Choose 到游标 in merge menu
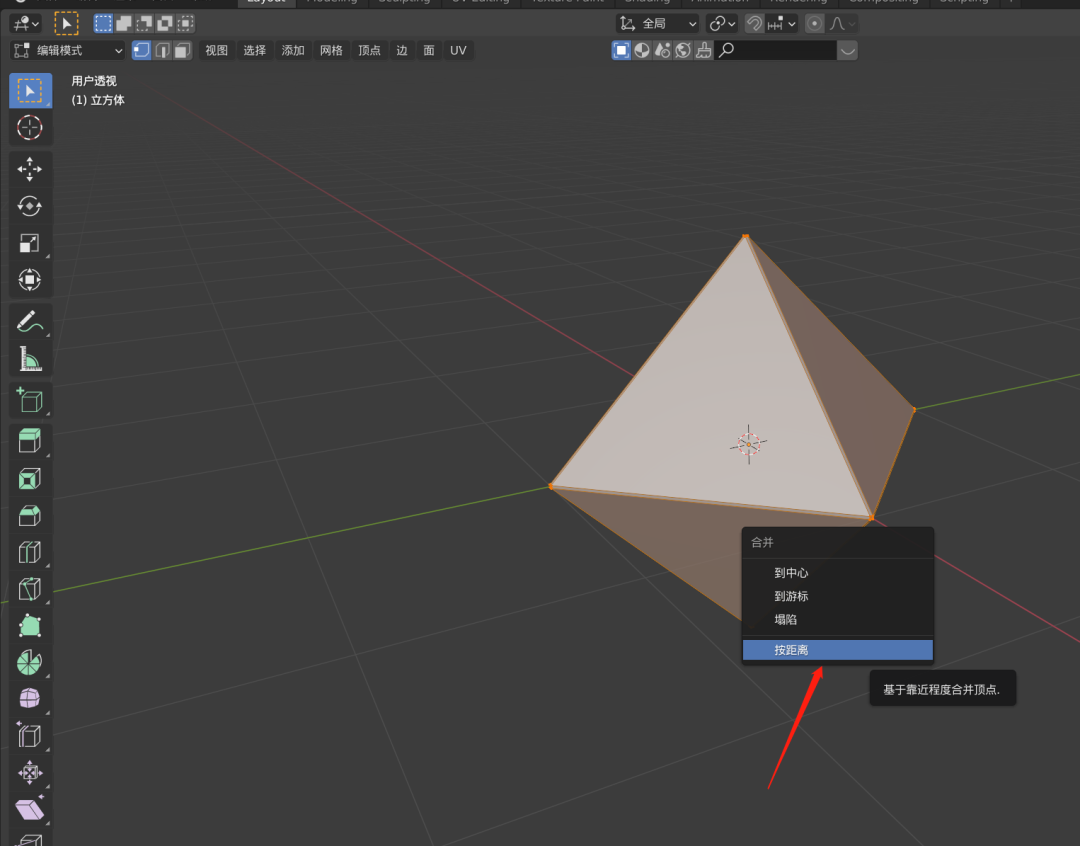The height and width of the screenshot is (846, 1080). tap(838, 596)
